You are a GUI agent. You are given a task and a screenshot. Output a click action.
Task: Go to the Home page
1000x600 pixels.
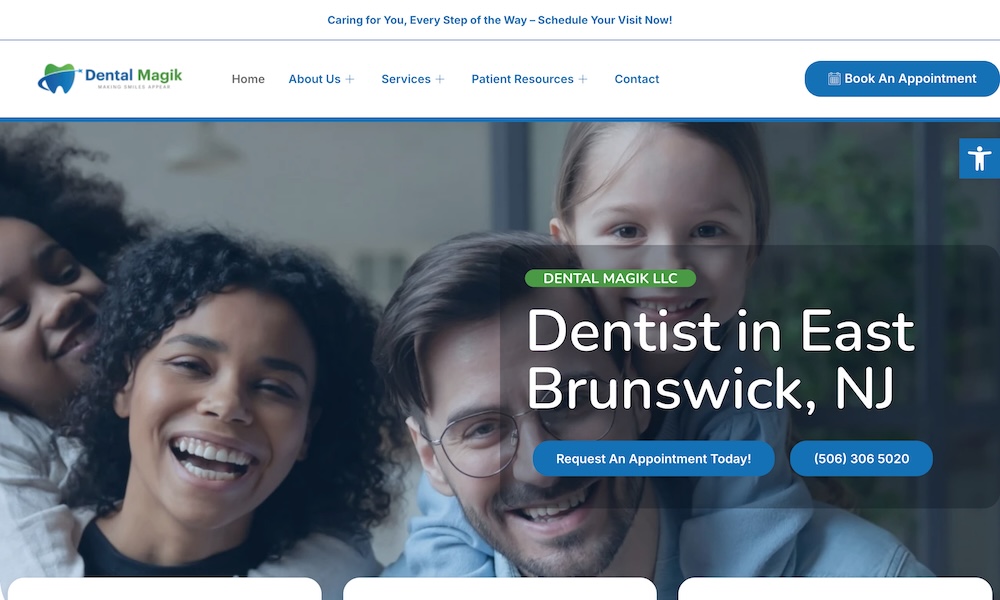point(248,79)
